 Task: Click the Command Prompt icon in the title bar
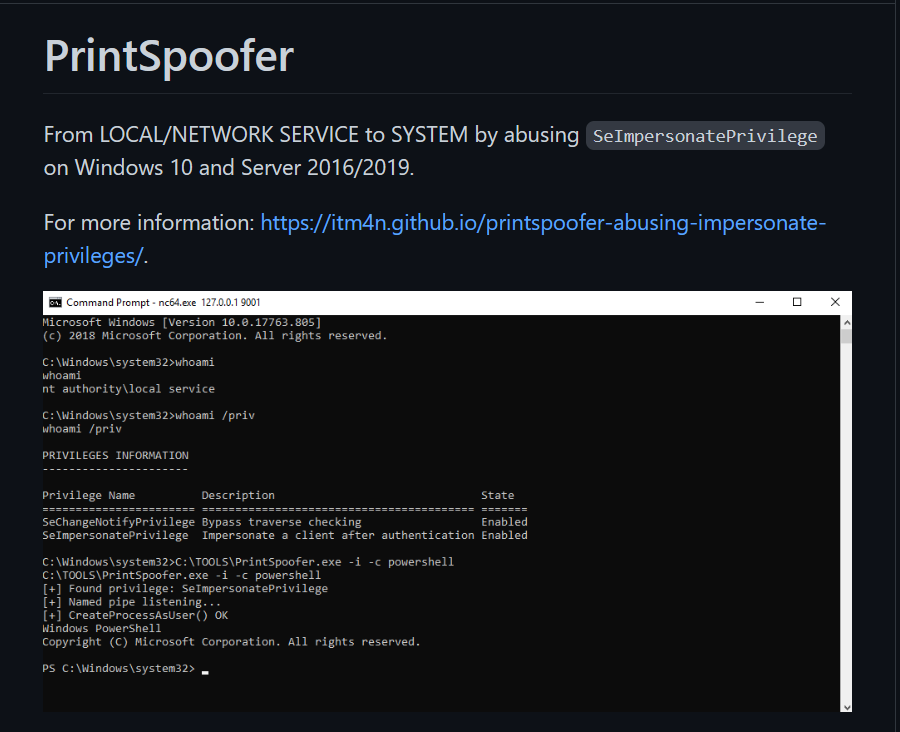click(55, 303)
